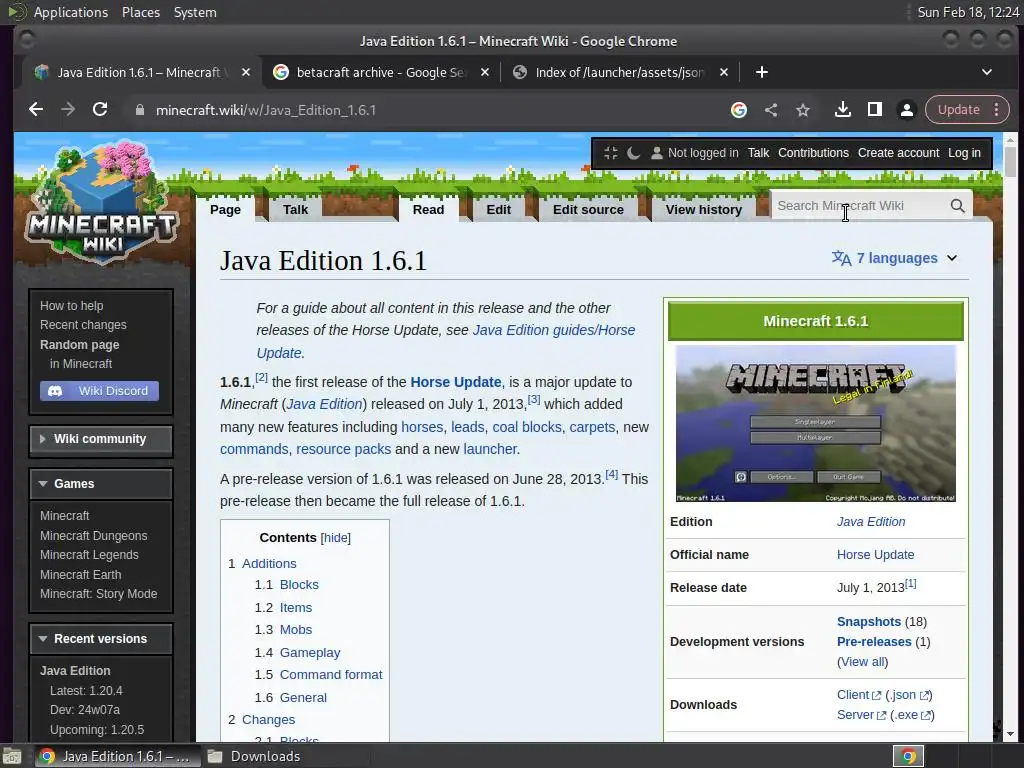Open the Contributions link
This screenshot has width=1024, height=768.
click(x=813, y=153)
